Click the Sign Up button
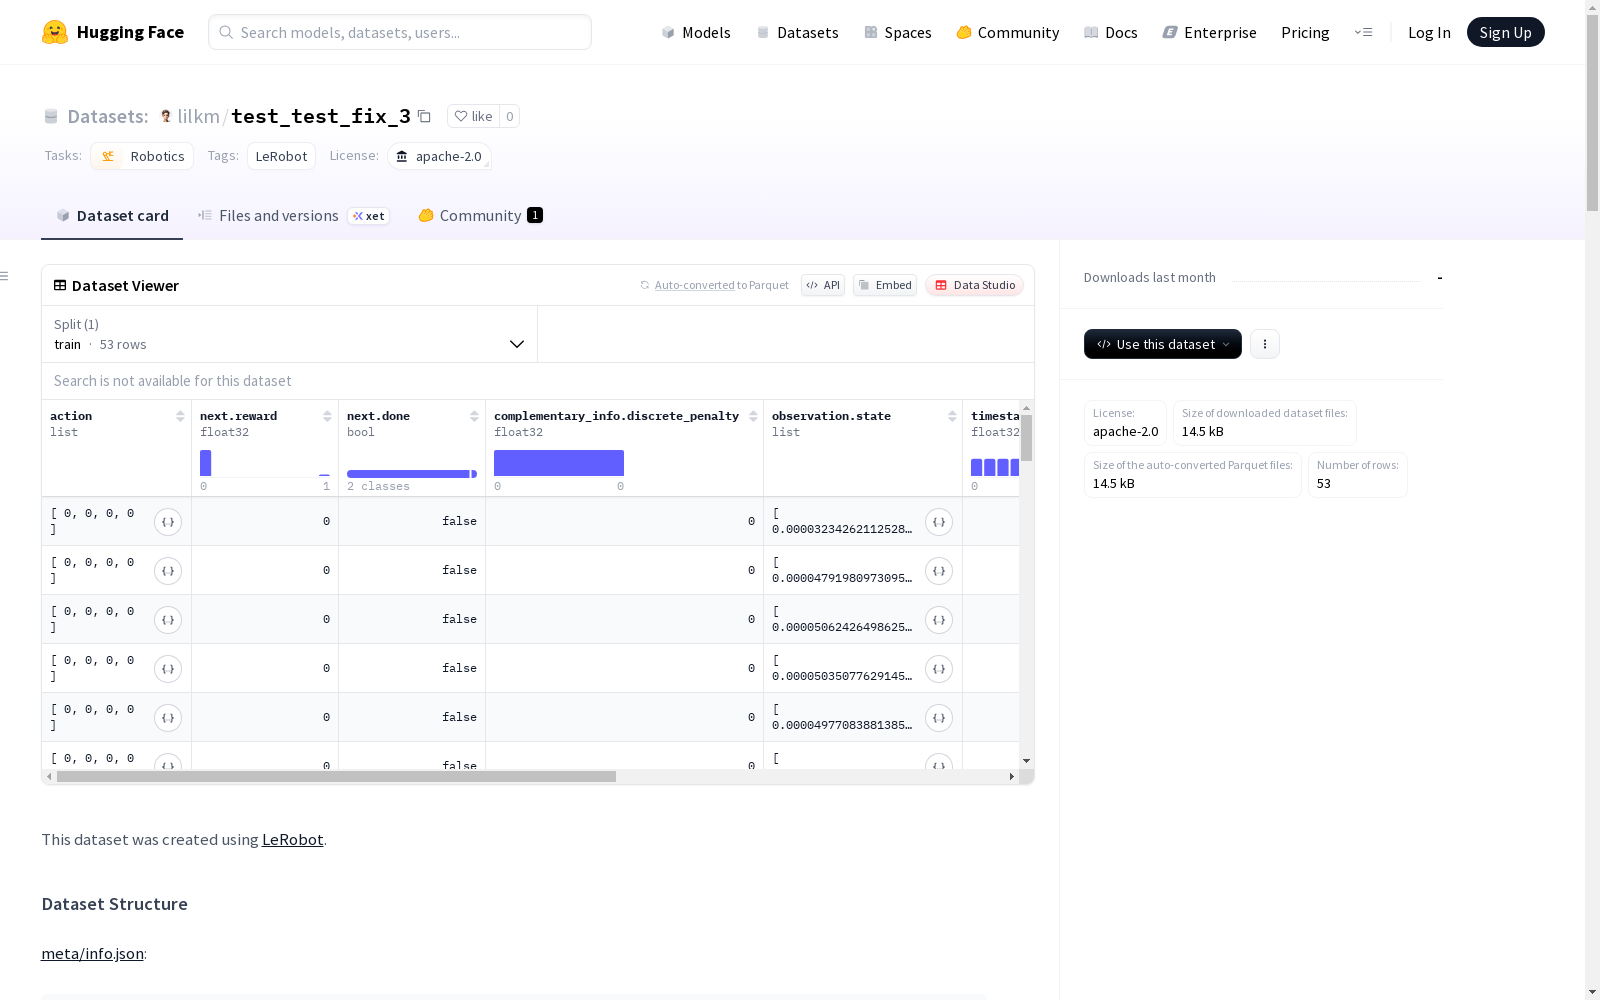The width and height of the screenshot is (1600, 1000). [1506, 32]
